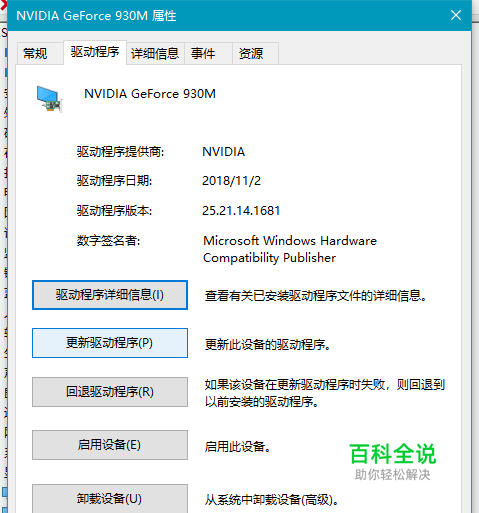The width and height of the screenshot is (479, 513).
Task: Click the description 从系统中卸载设备(高级)
Action: click(272, 500)
